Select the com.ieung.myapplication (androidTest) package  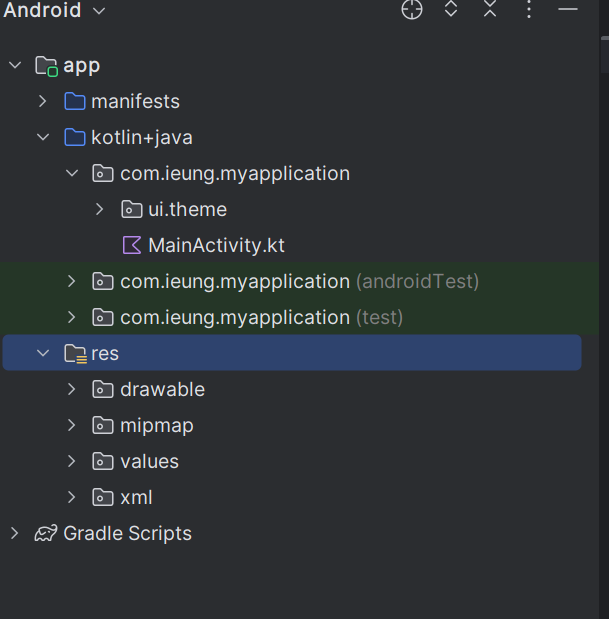click(x=299, y=281)
